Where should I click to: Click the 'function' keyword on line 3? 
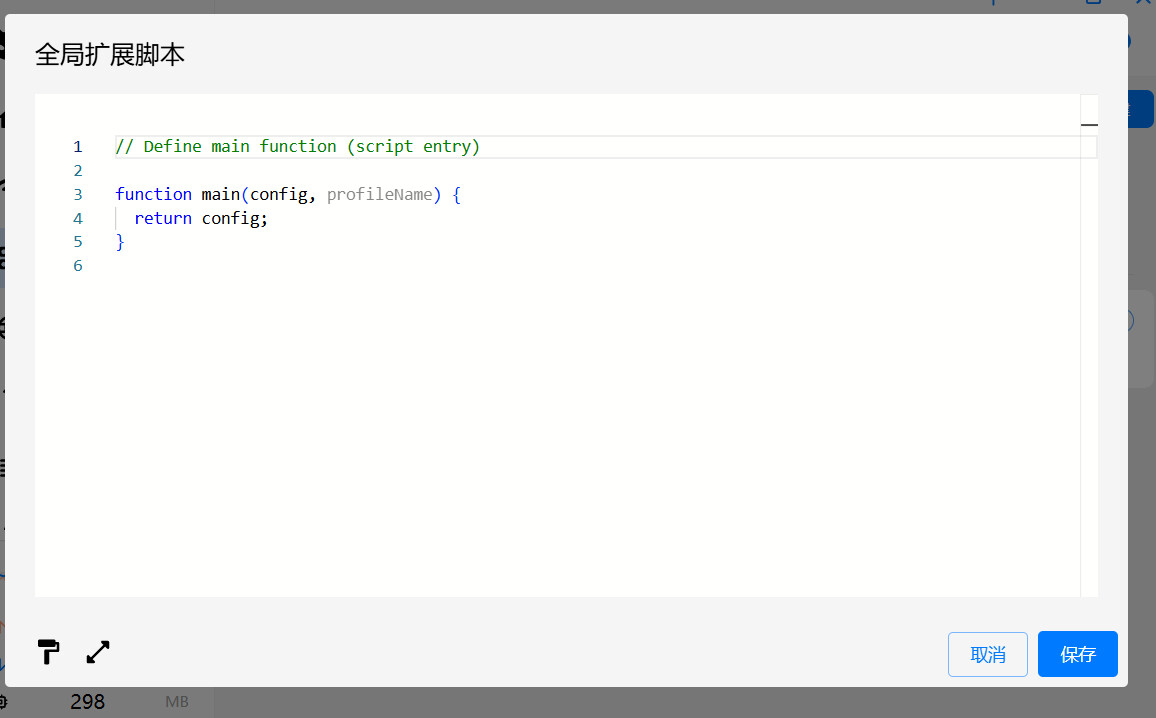[153, 194]
